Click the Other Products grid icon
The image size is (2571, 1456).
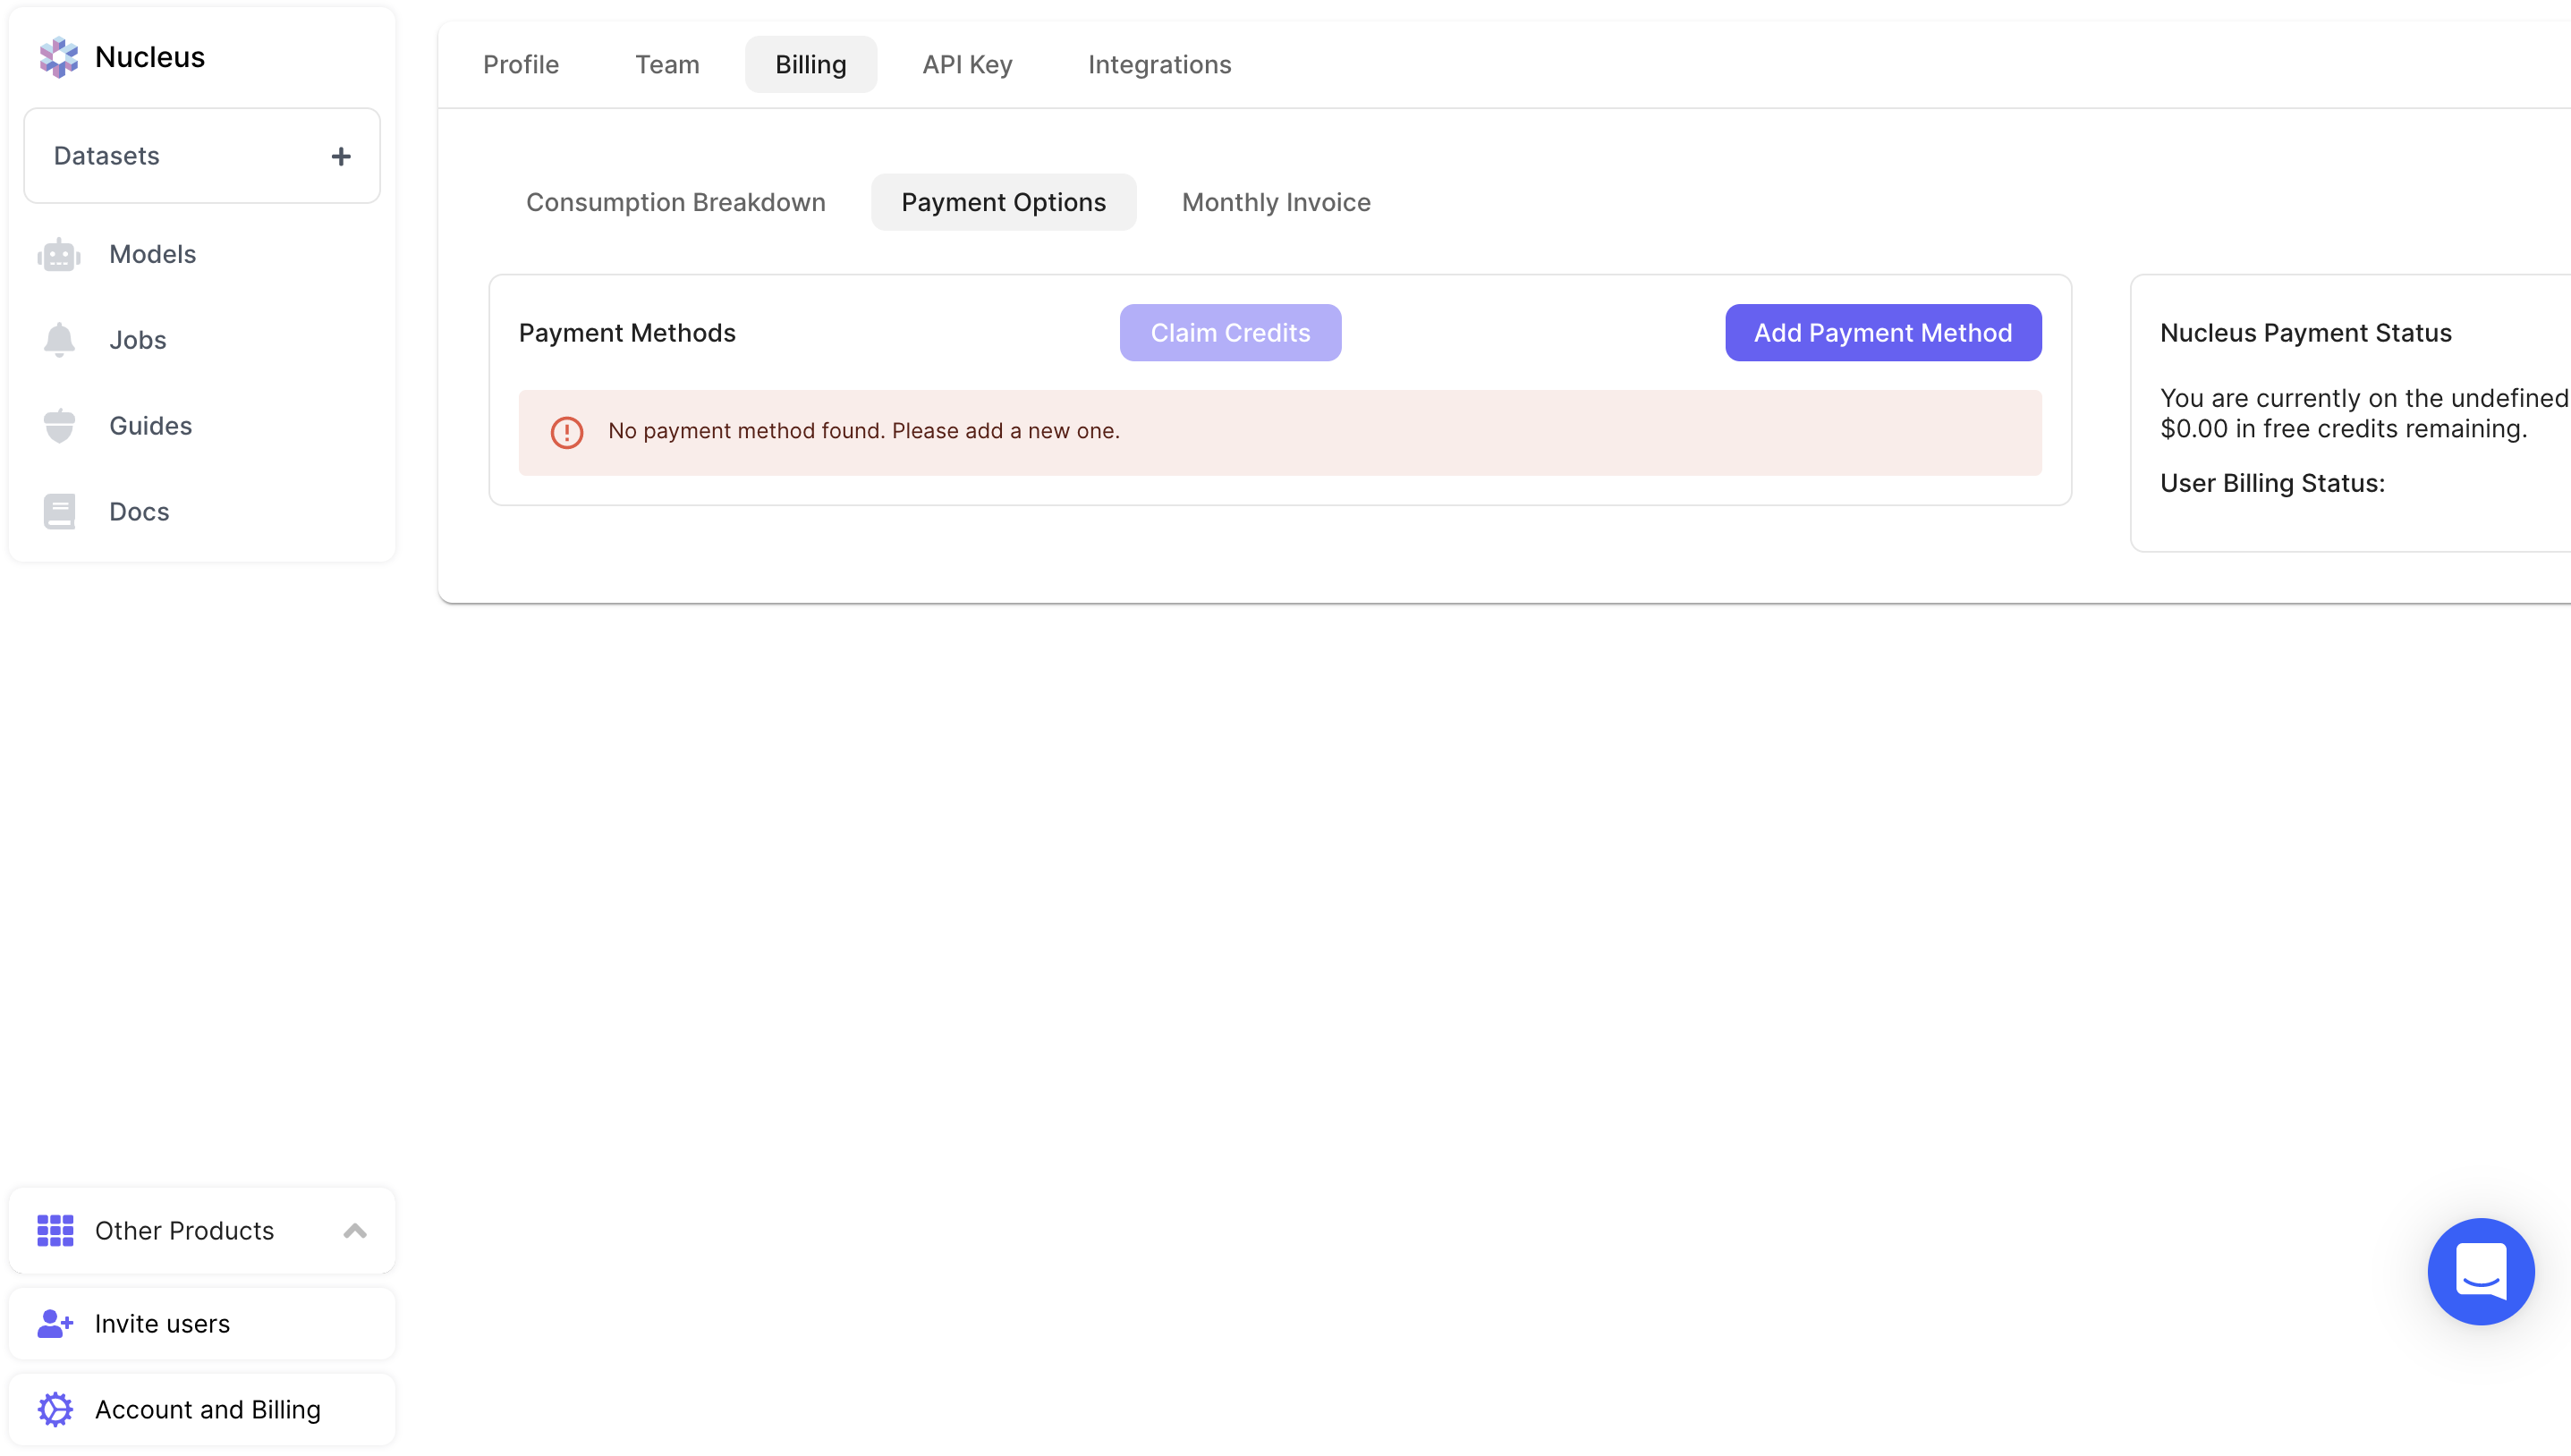(55, 1231)
